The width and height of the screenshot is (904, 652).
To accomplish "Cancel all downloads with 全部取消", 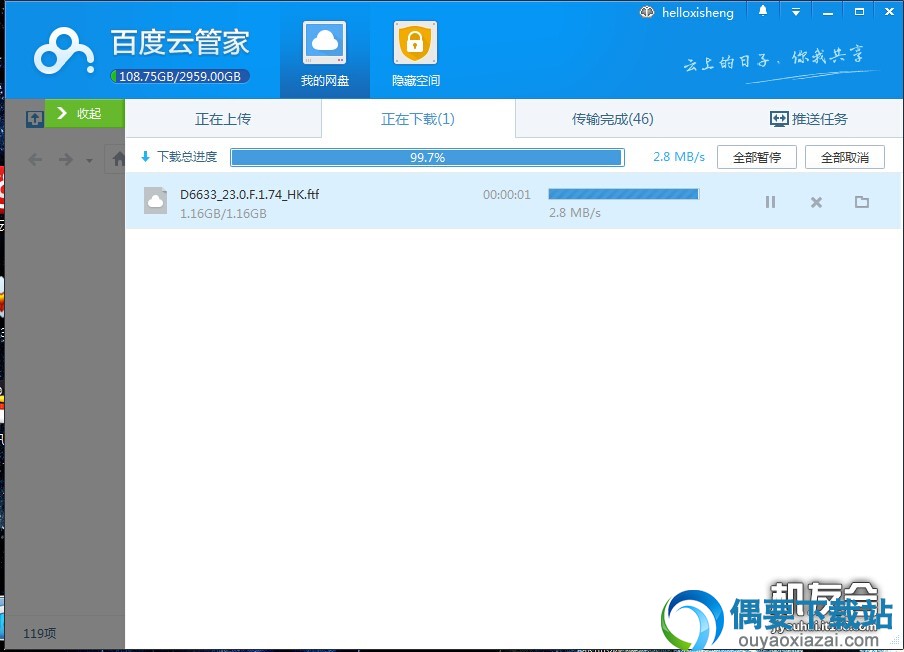I will 845,157.
